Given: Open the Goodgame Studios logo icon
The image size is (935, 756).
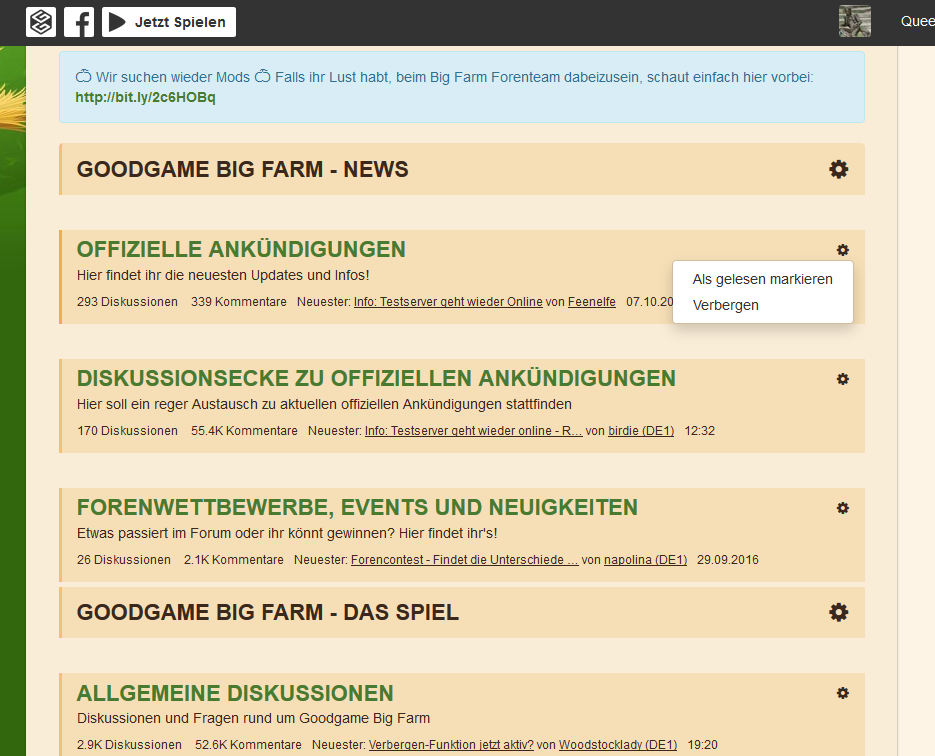Looking at the screenshot, I should [x=41, y=22].
